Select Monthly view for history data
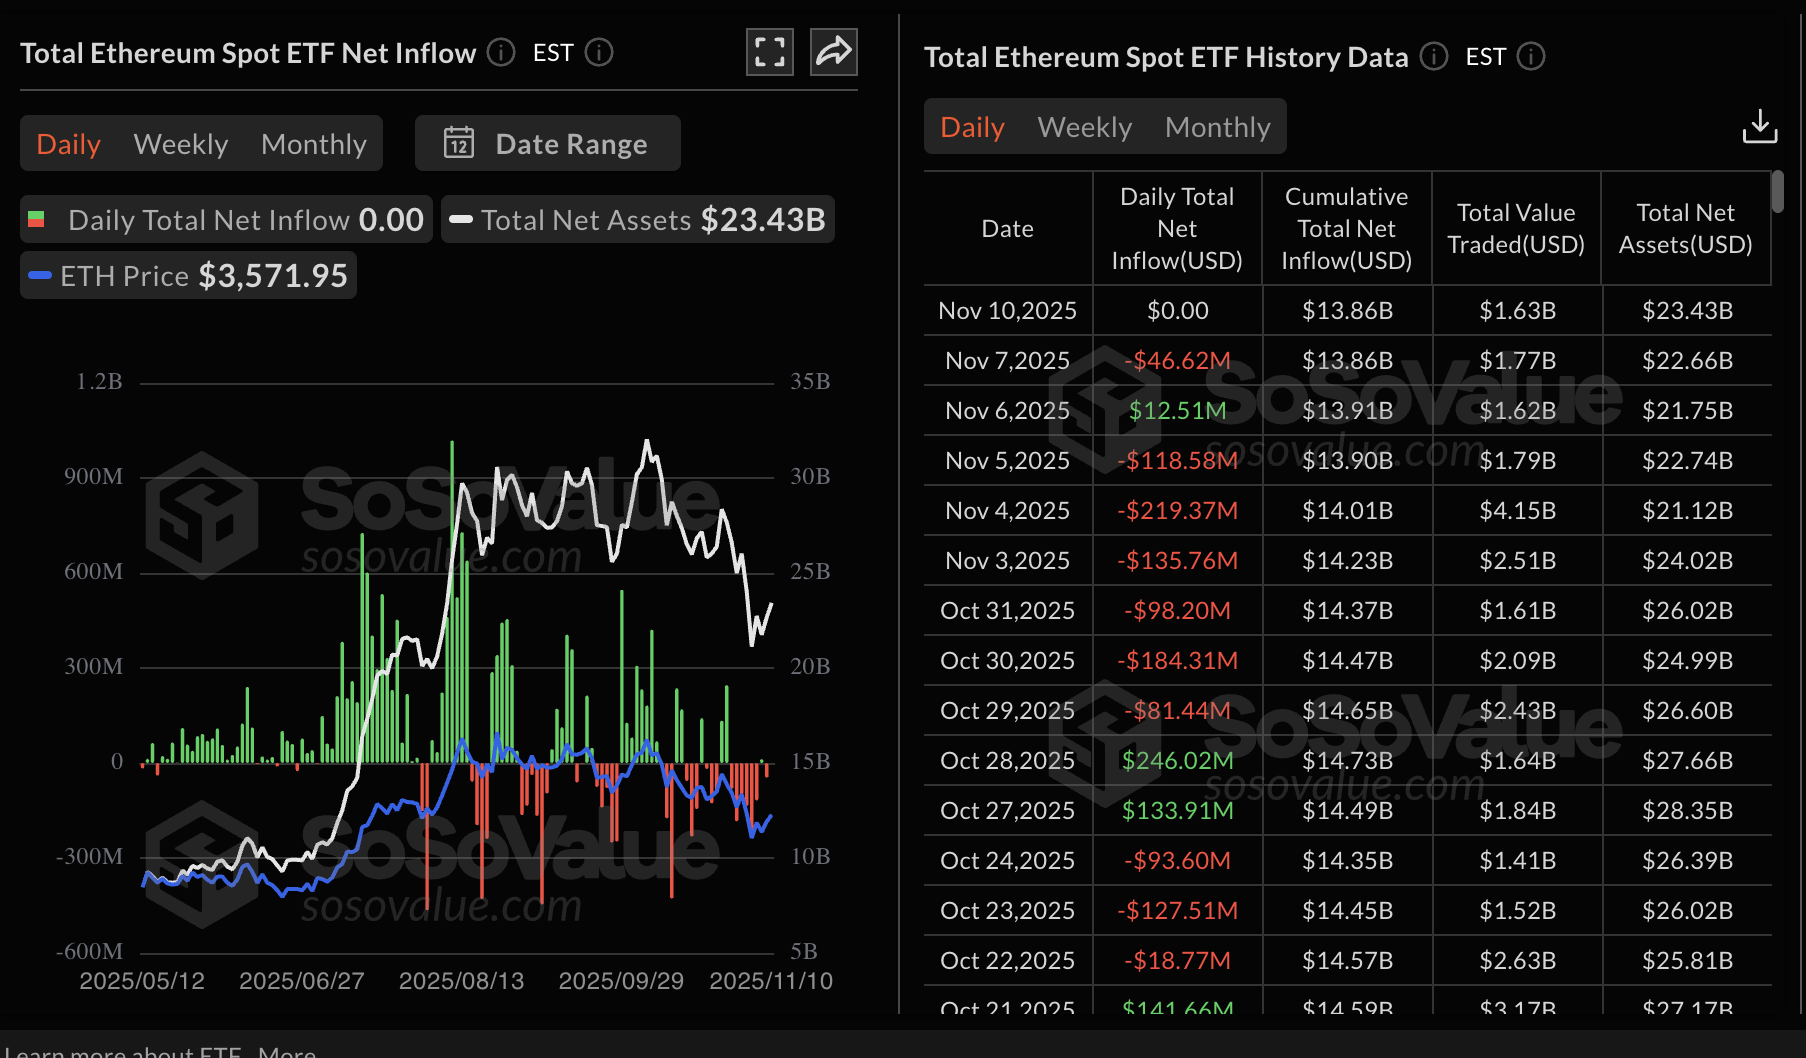1806x1058 pixels. click(1217, 126)
